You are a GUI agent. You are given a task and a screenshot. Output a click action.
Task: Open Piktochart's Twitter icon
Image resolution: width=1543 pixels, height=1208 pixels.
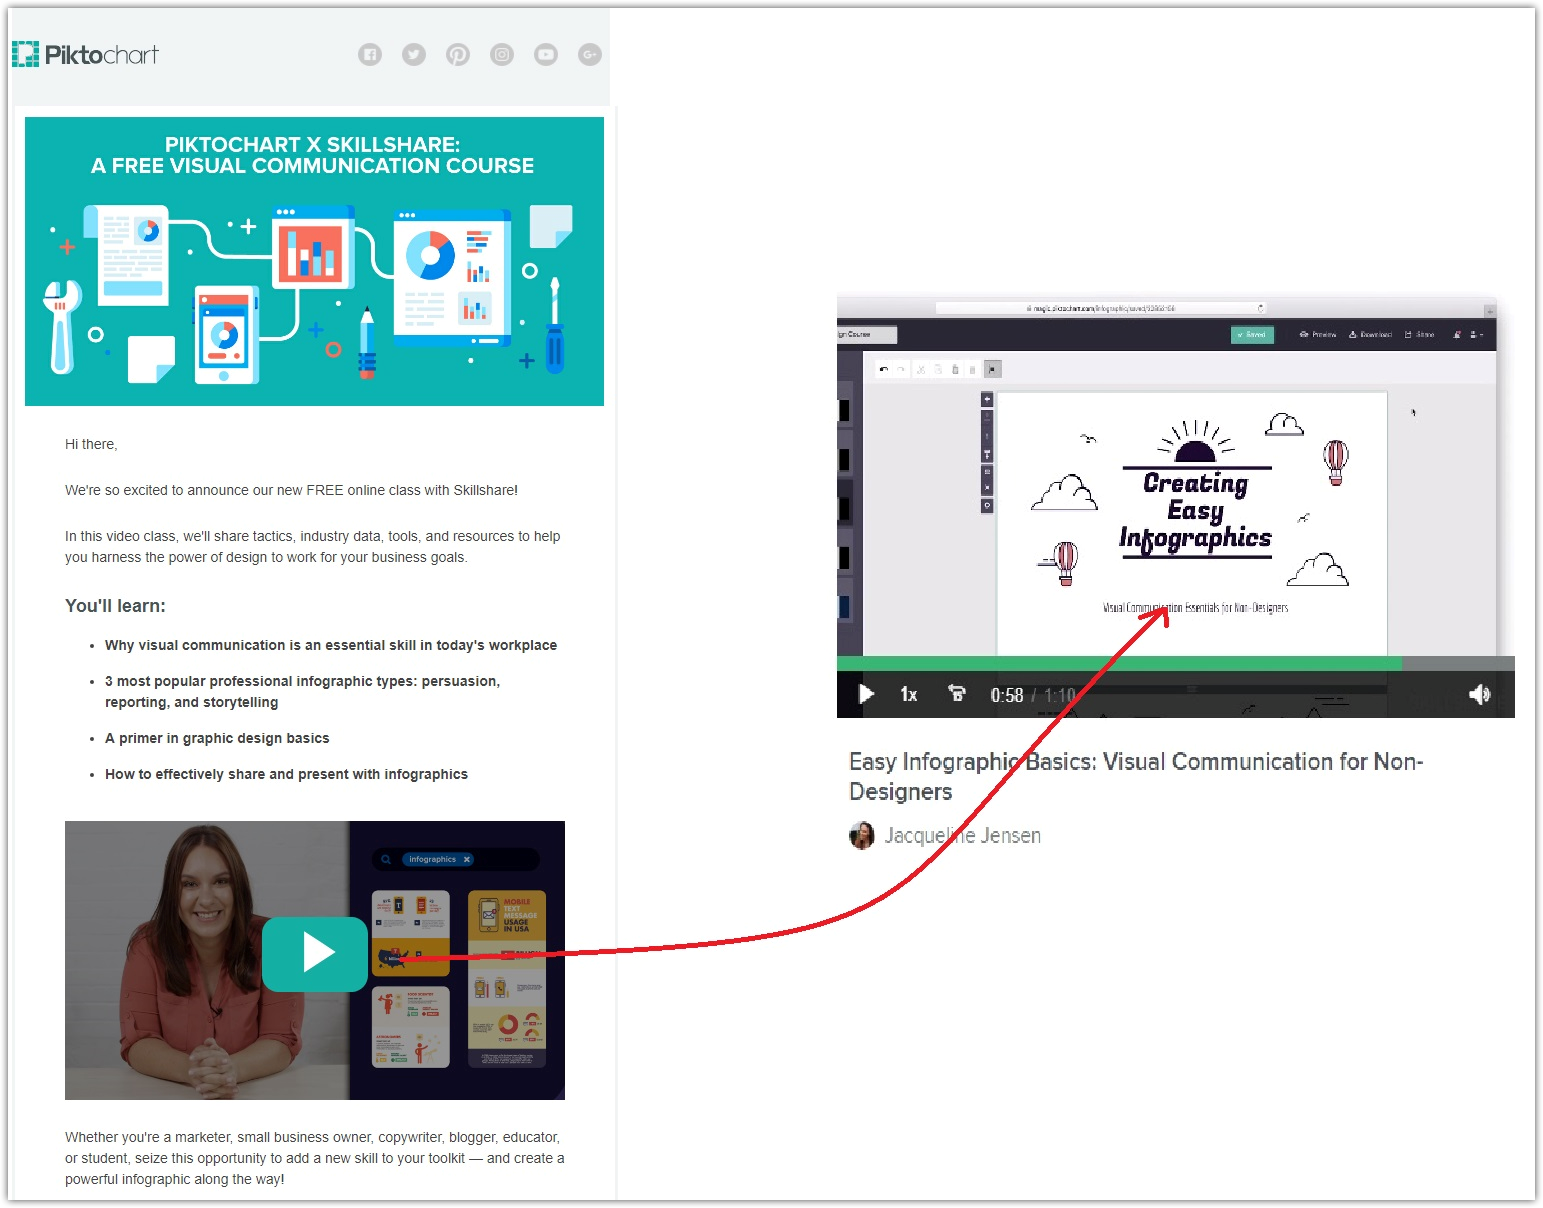[414, 54]
